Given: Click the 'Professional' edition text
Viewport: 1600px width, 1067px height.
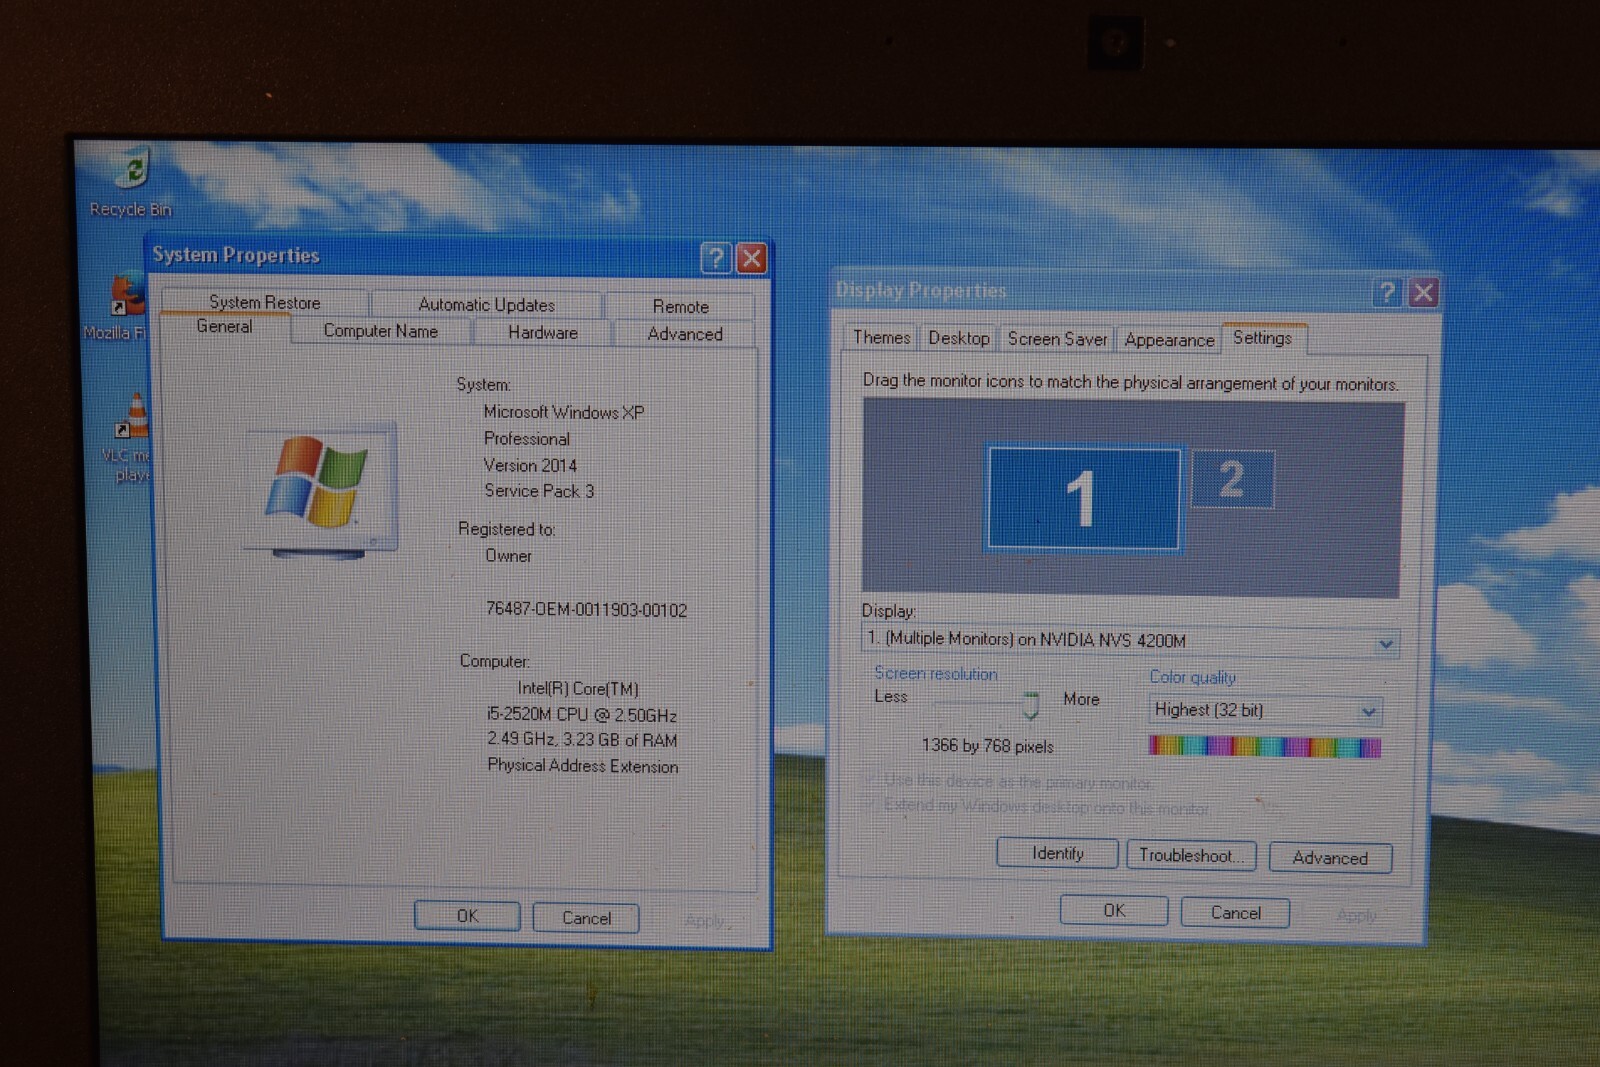Looking at the screenshot, I should tap(527, 438).
